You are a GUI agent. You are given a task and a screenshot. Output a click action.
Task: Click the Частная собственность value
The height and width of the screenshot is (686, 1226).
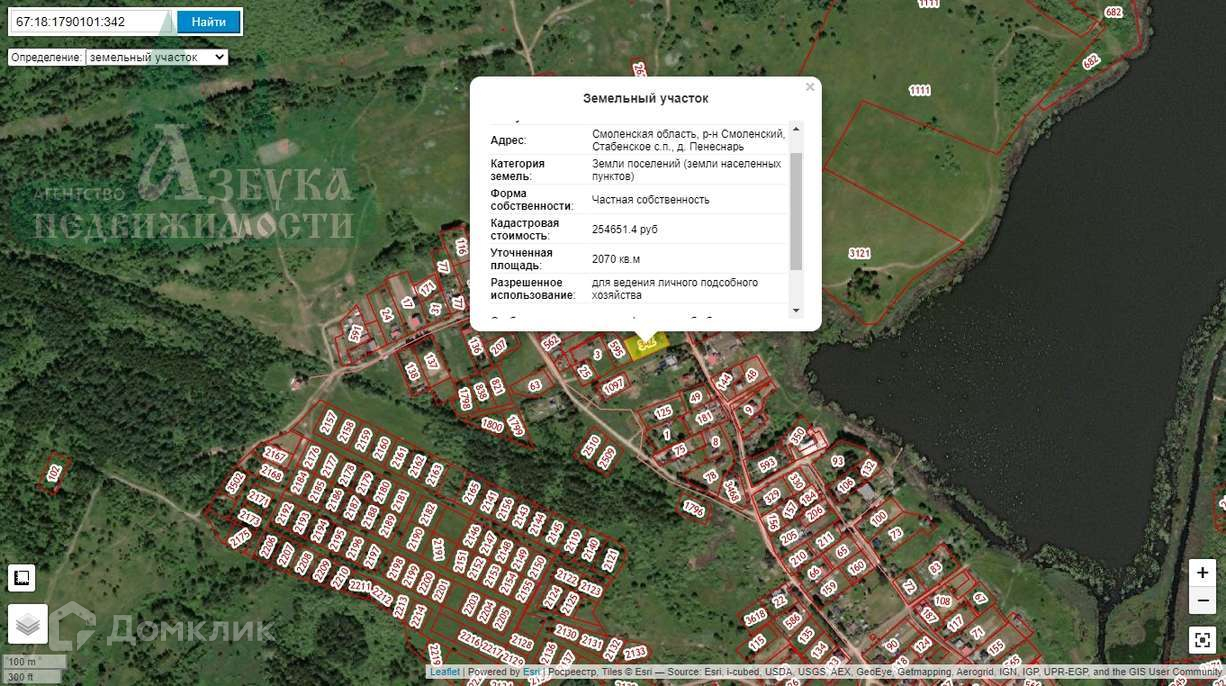[x=651, y=199]
